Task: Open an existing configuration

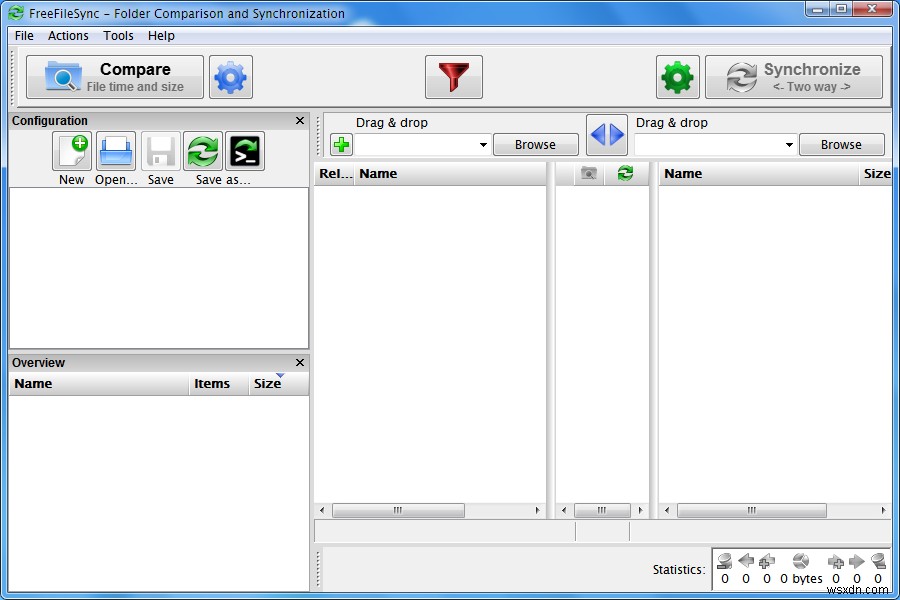Action: [x=115, y=152]
